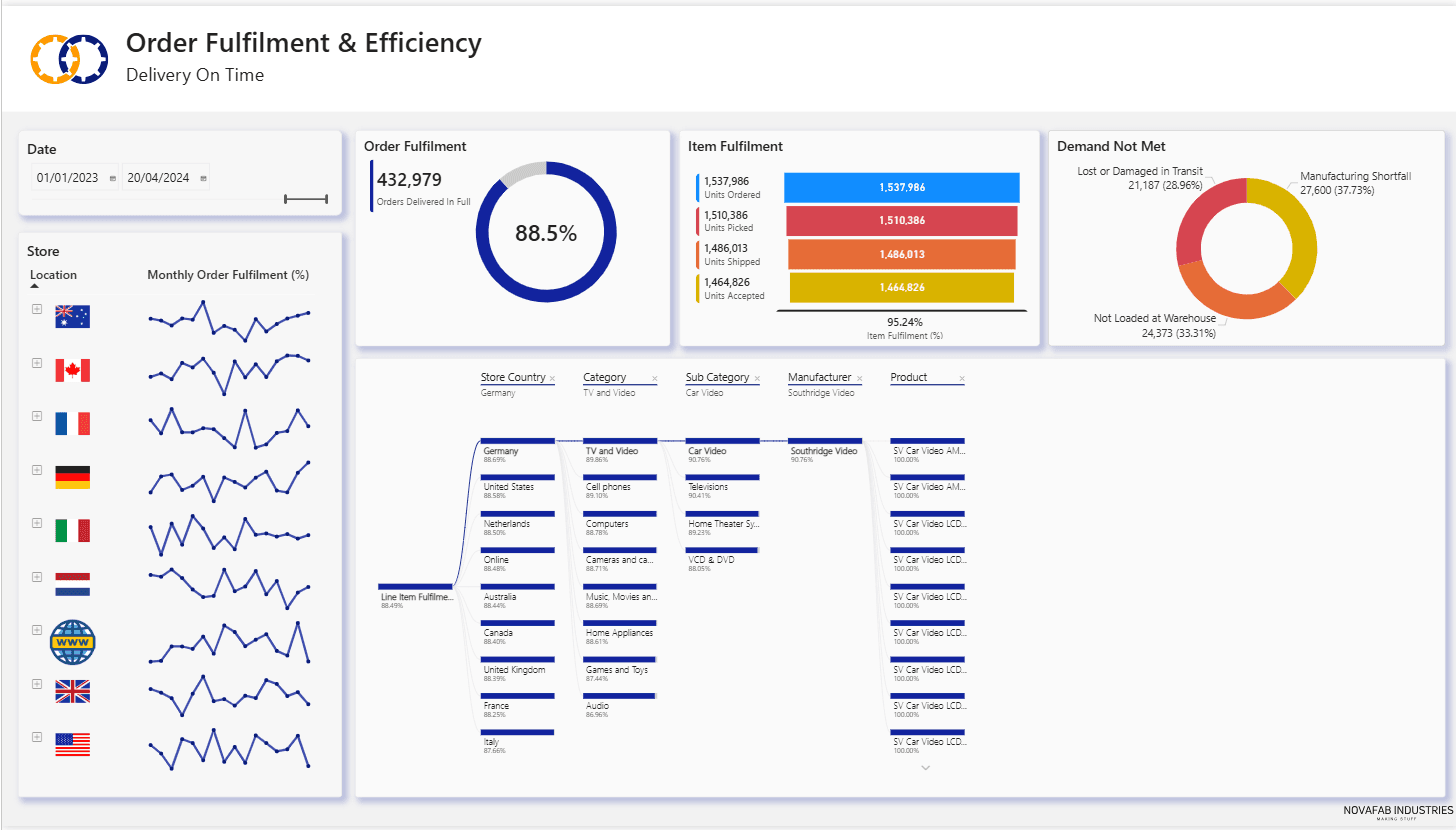This screenshot has width=1456, height=830.
Task: Open the end date calendar picker icon
Action: click(204, 178)
